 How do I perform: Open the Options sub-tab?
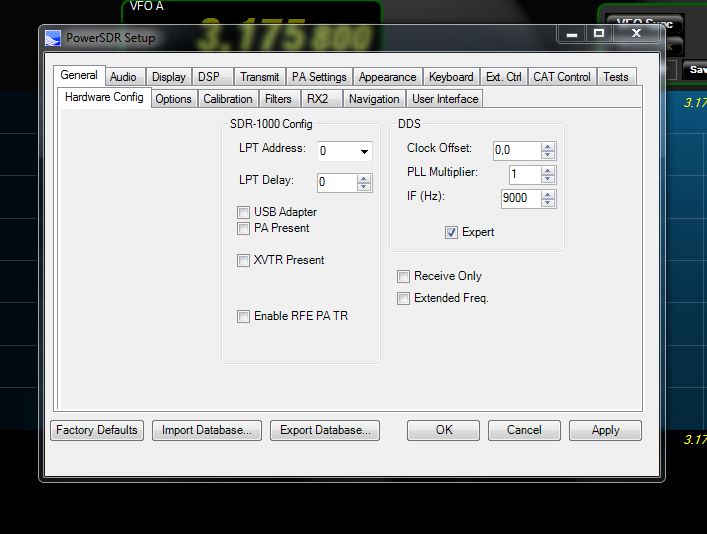coord(173,99)
